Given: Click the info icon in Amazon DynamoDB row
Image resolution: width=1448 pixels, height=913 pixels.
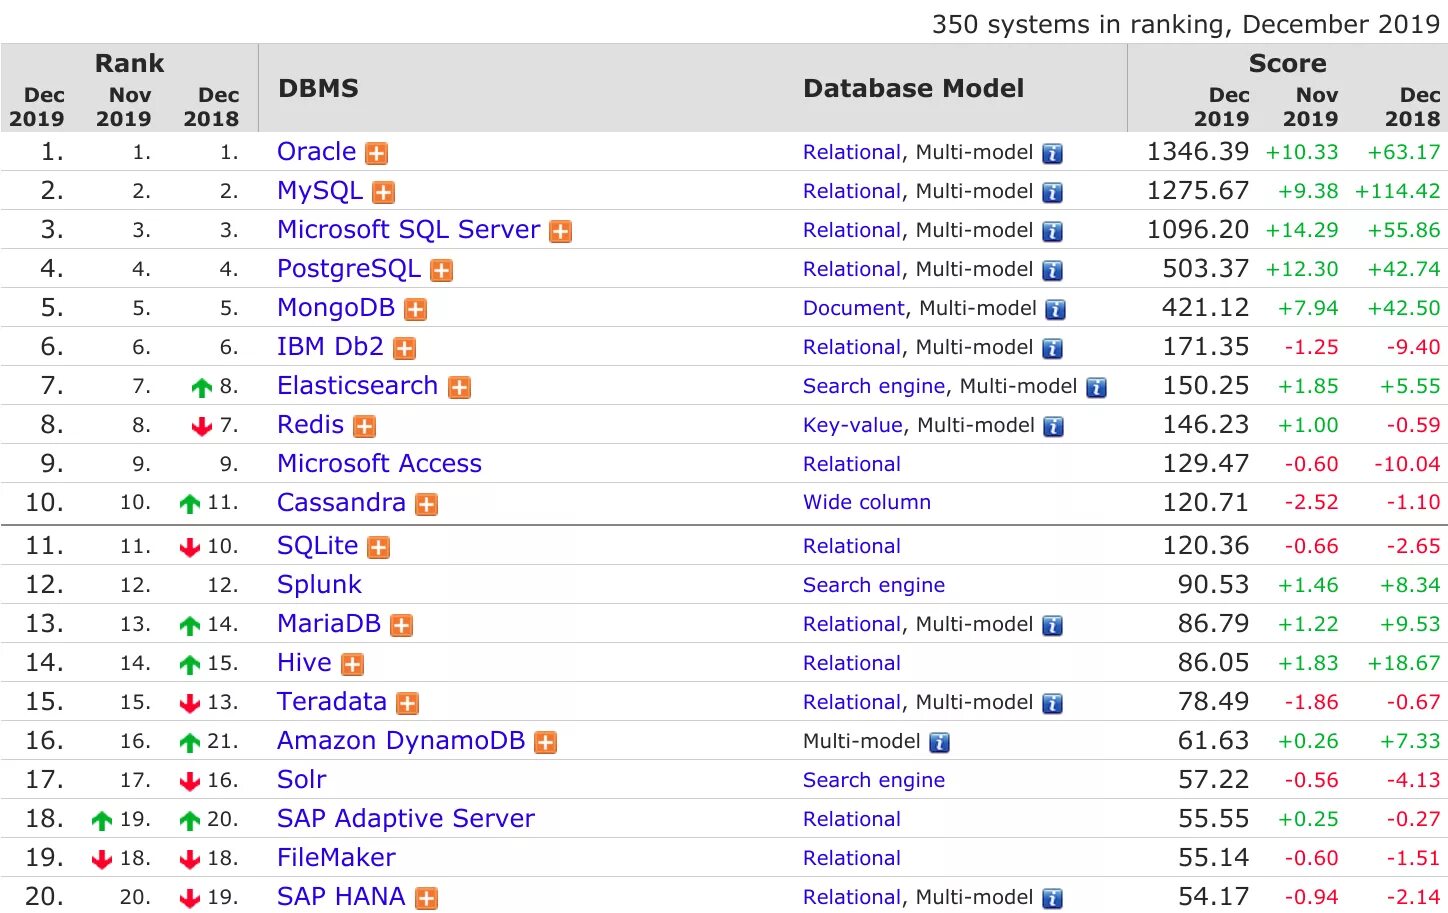Looking at the screenshot, I should tap(940, 743).
